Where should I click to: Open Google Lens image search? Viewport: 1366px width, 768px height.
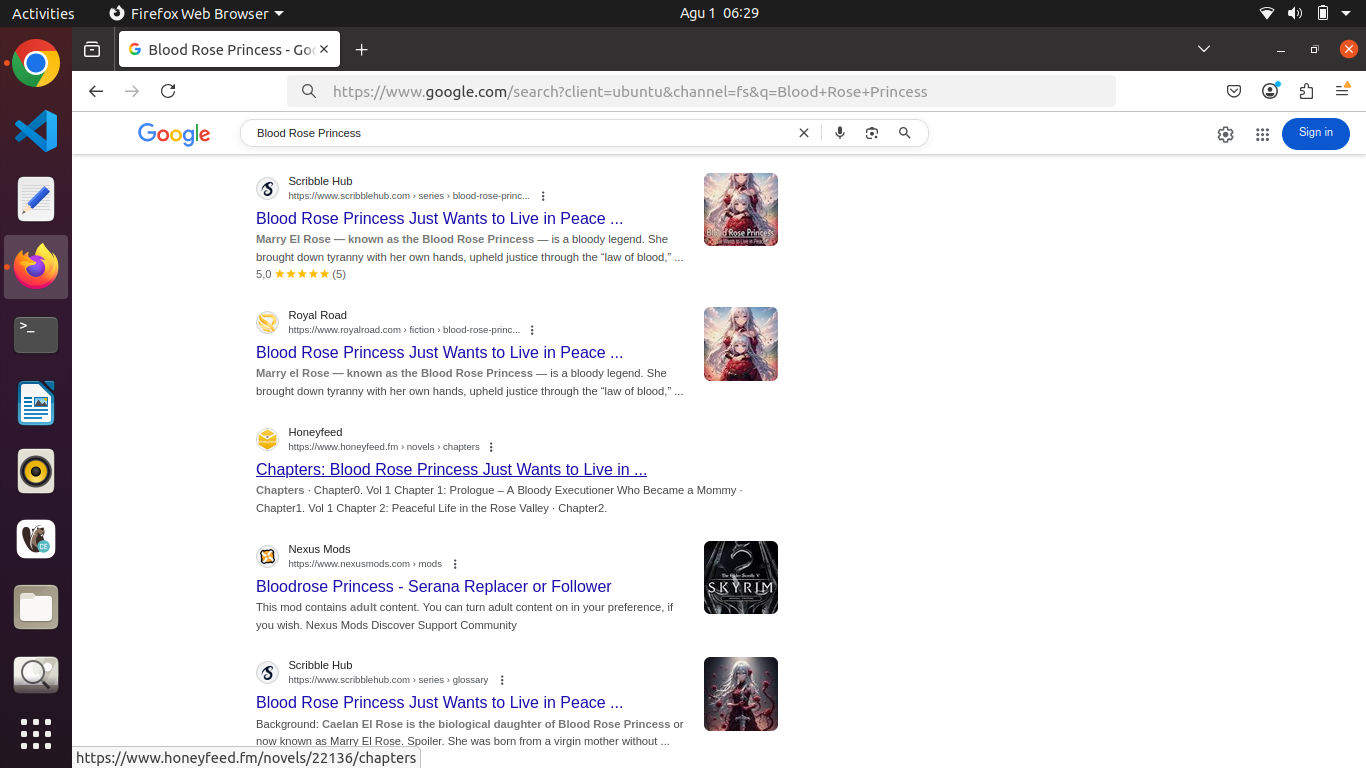point(871,132)
